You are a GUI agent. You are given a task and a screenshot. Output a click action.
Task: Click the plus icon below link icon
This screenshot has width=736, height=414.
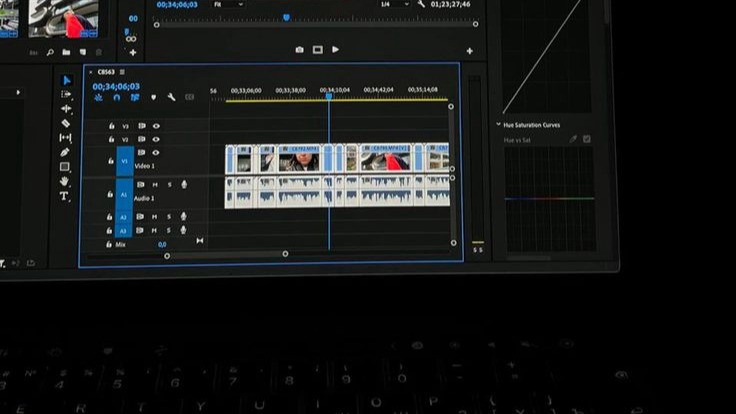(133, 53)
